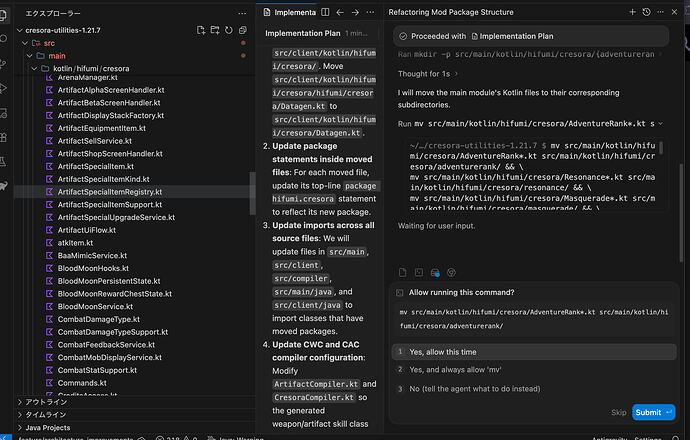Click the 'Refactoring Mod Package Structure' conversation title
The image size is (690, 440).
pos(451,12)
